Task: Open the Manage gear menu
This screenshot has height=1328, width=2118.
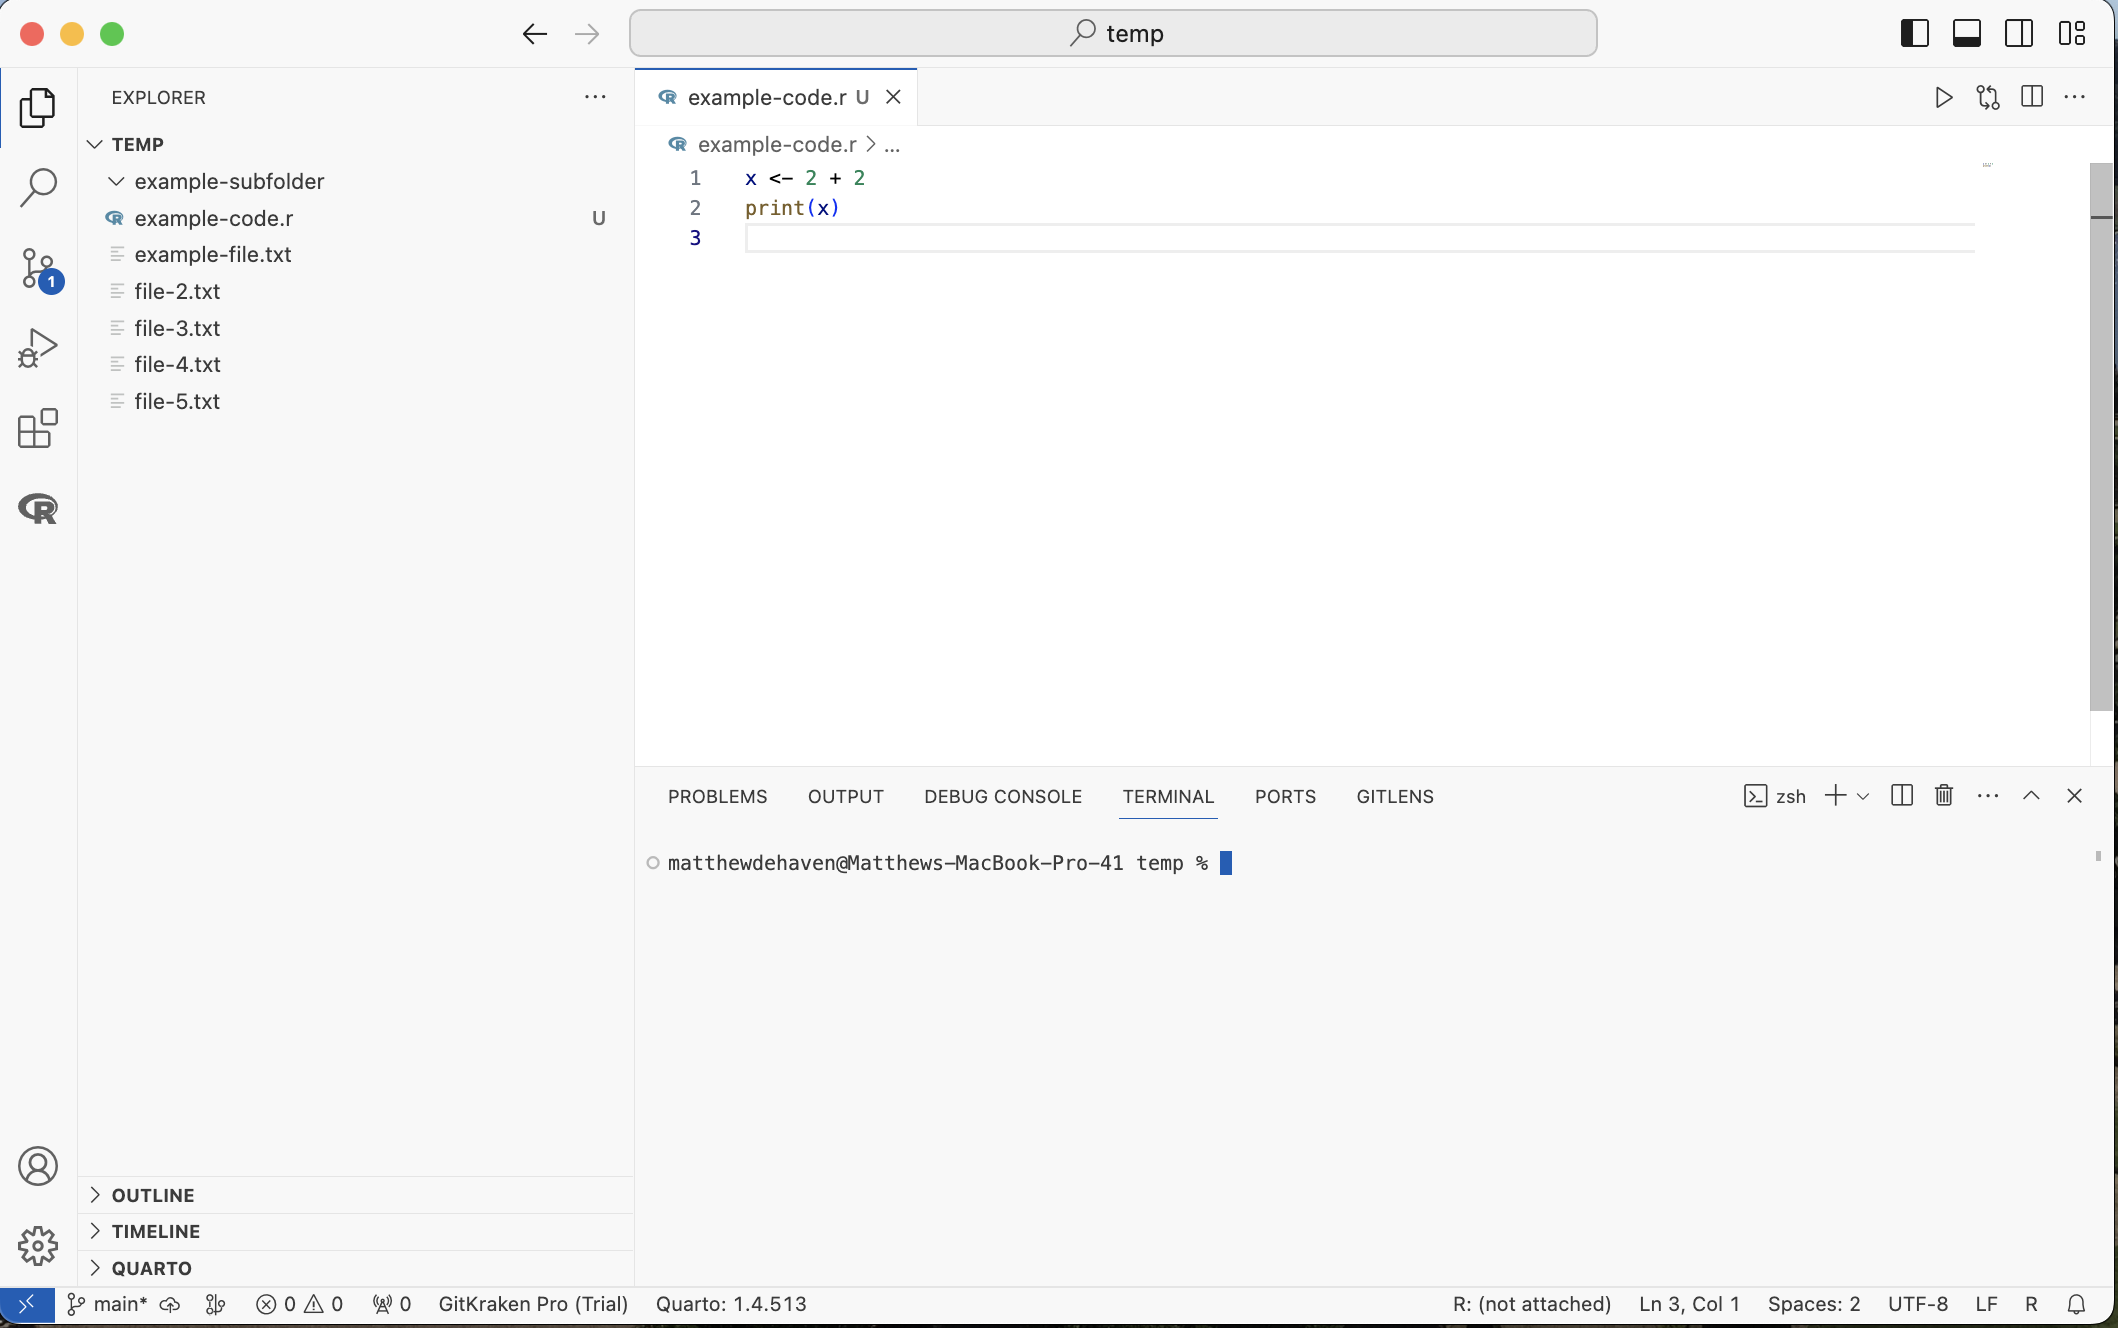Action: (38, 1246)
